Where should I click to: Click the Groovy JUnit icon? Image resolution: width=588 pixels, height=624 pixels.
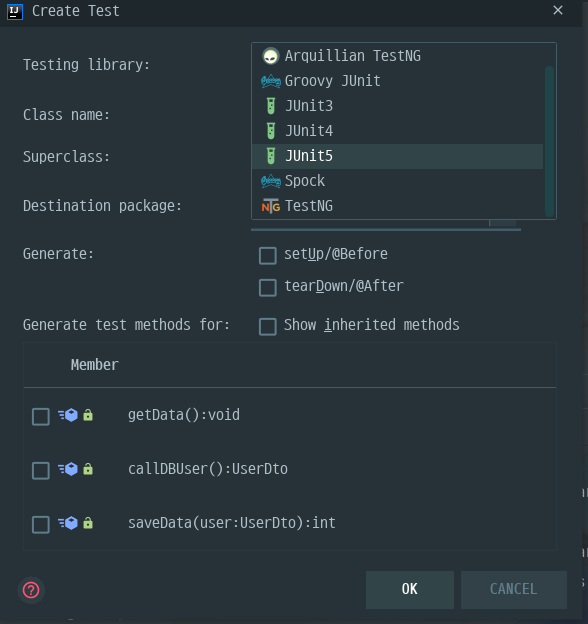click(x=271, y=81)
